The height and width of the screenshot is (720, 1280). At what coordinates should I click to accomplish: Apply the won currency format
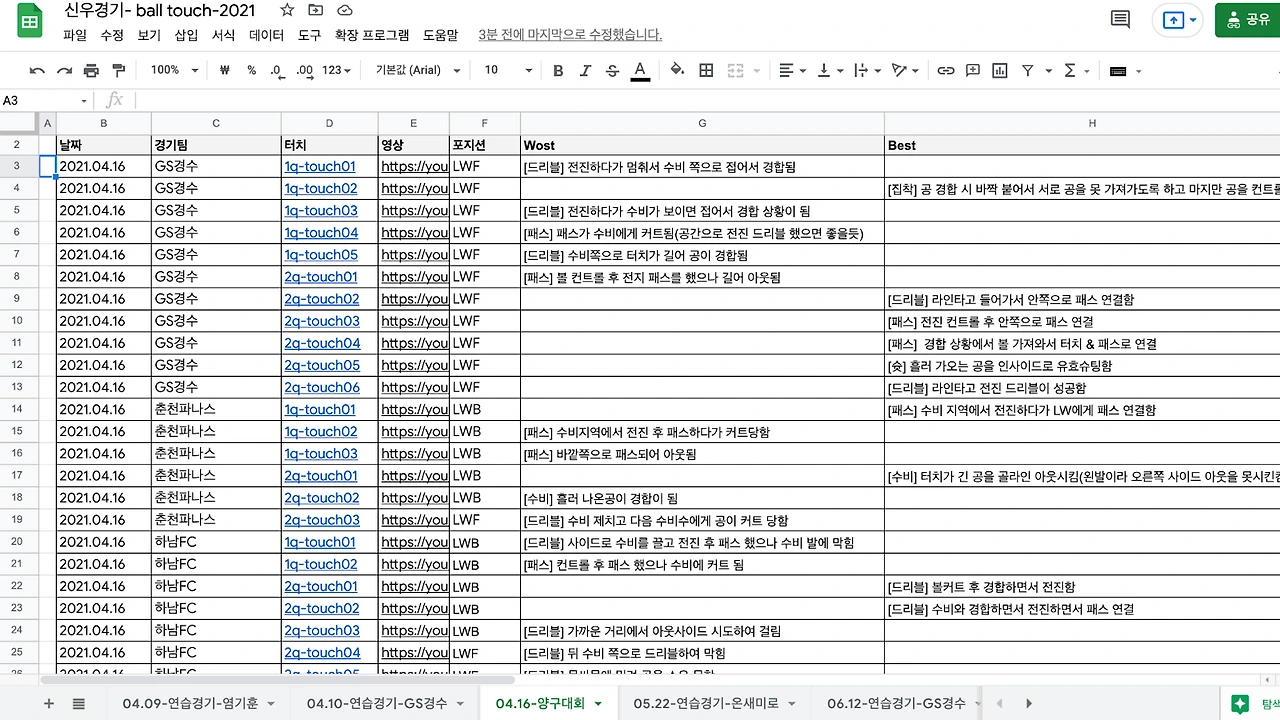pyautogui.click(x=224, y=71)
